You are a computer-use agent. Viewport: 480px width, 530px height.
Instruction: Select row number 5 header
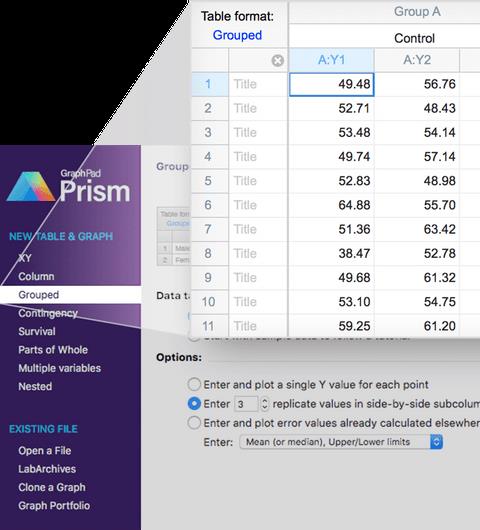pyautogui.click(x=210, y=180)
